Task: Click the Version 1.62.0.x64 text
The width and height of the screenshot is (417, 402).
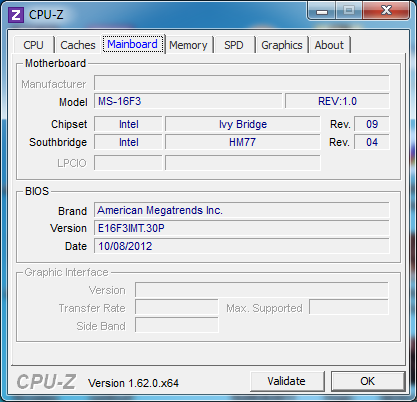Action: point(133,383)
